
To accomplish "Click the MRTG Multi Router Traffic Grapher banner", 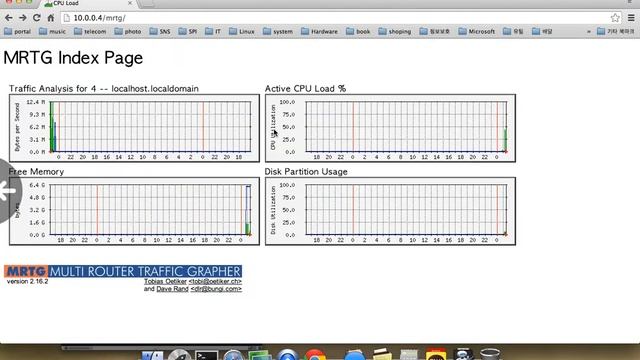I will tap(123, 271).
